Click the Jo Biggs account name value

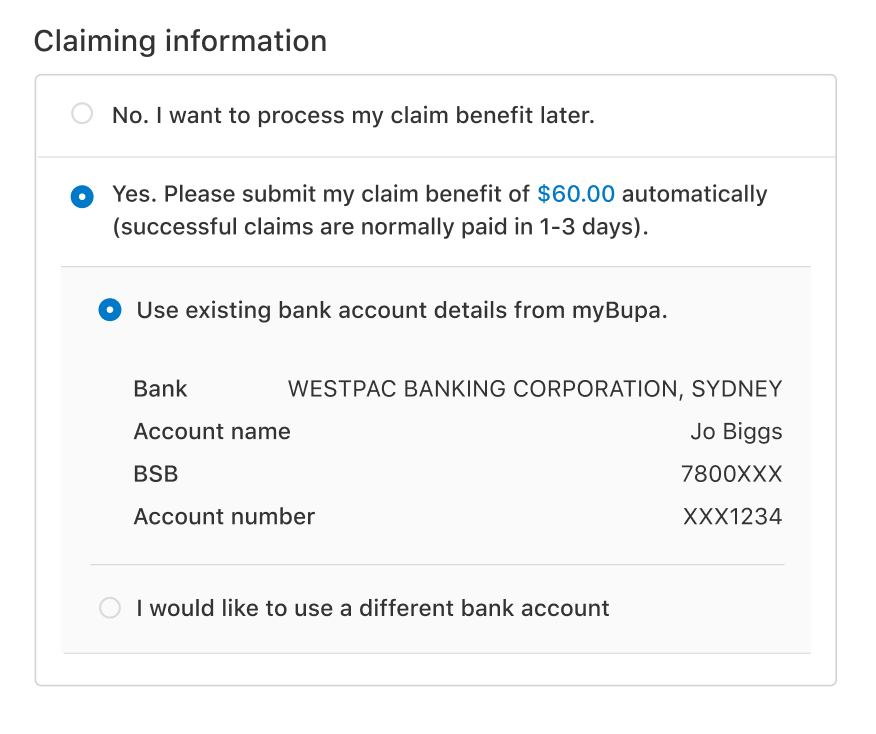pyautogui.click(x=736, y=432)
